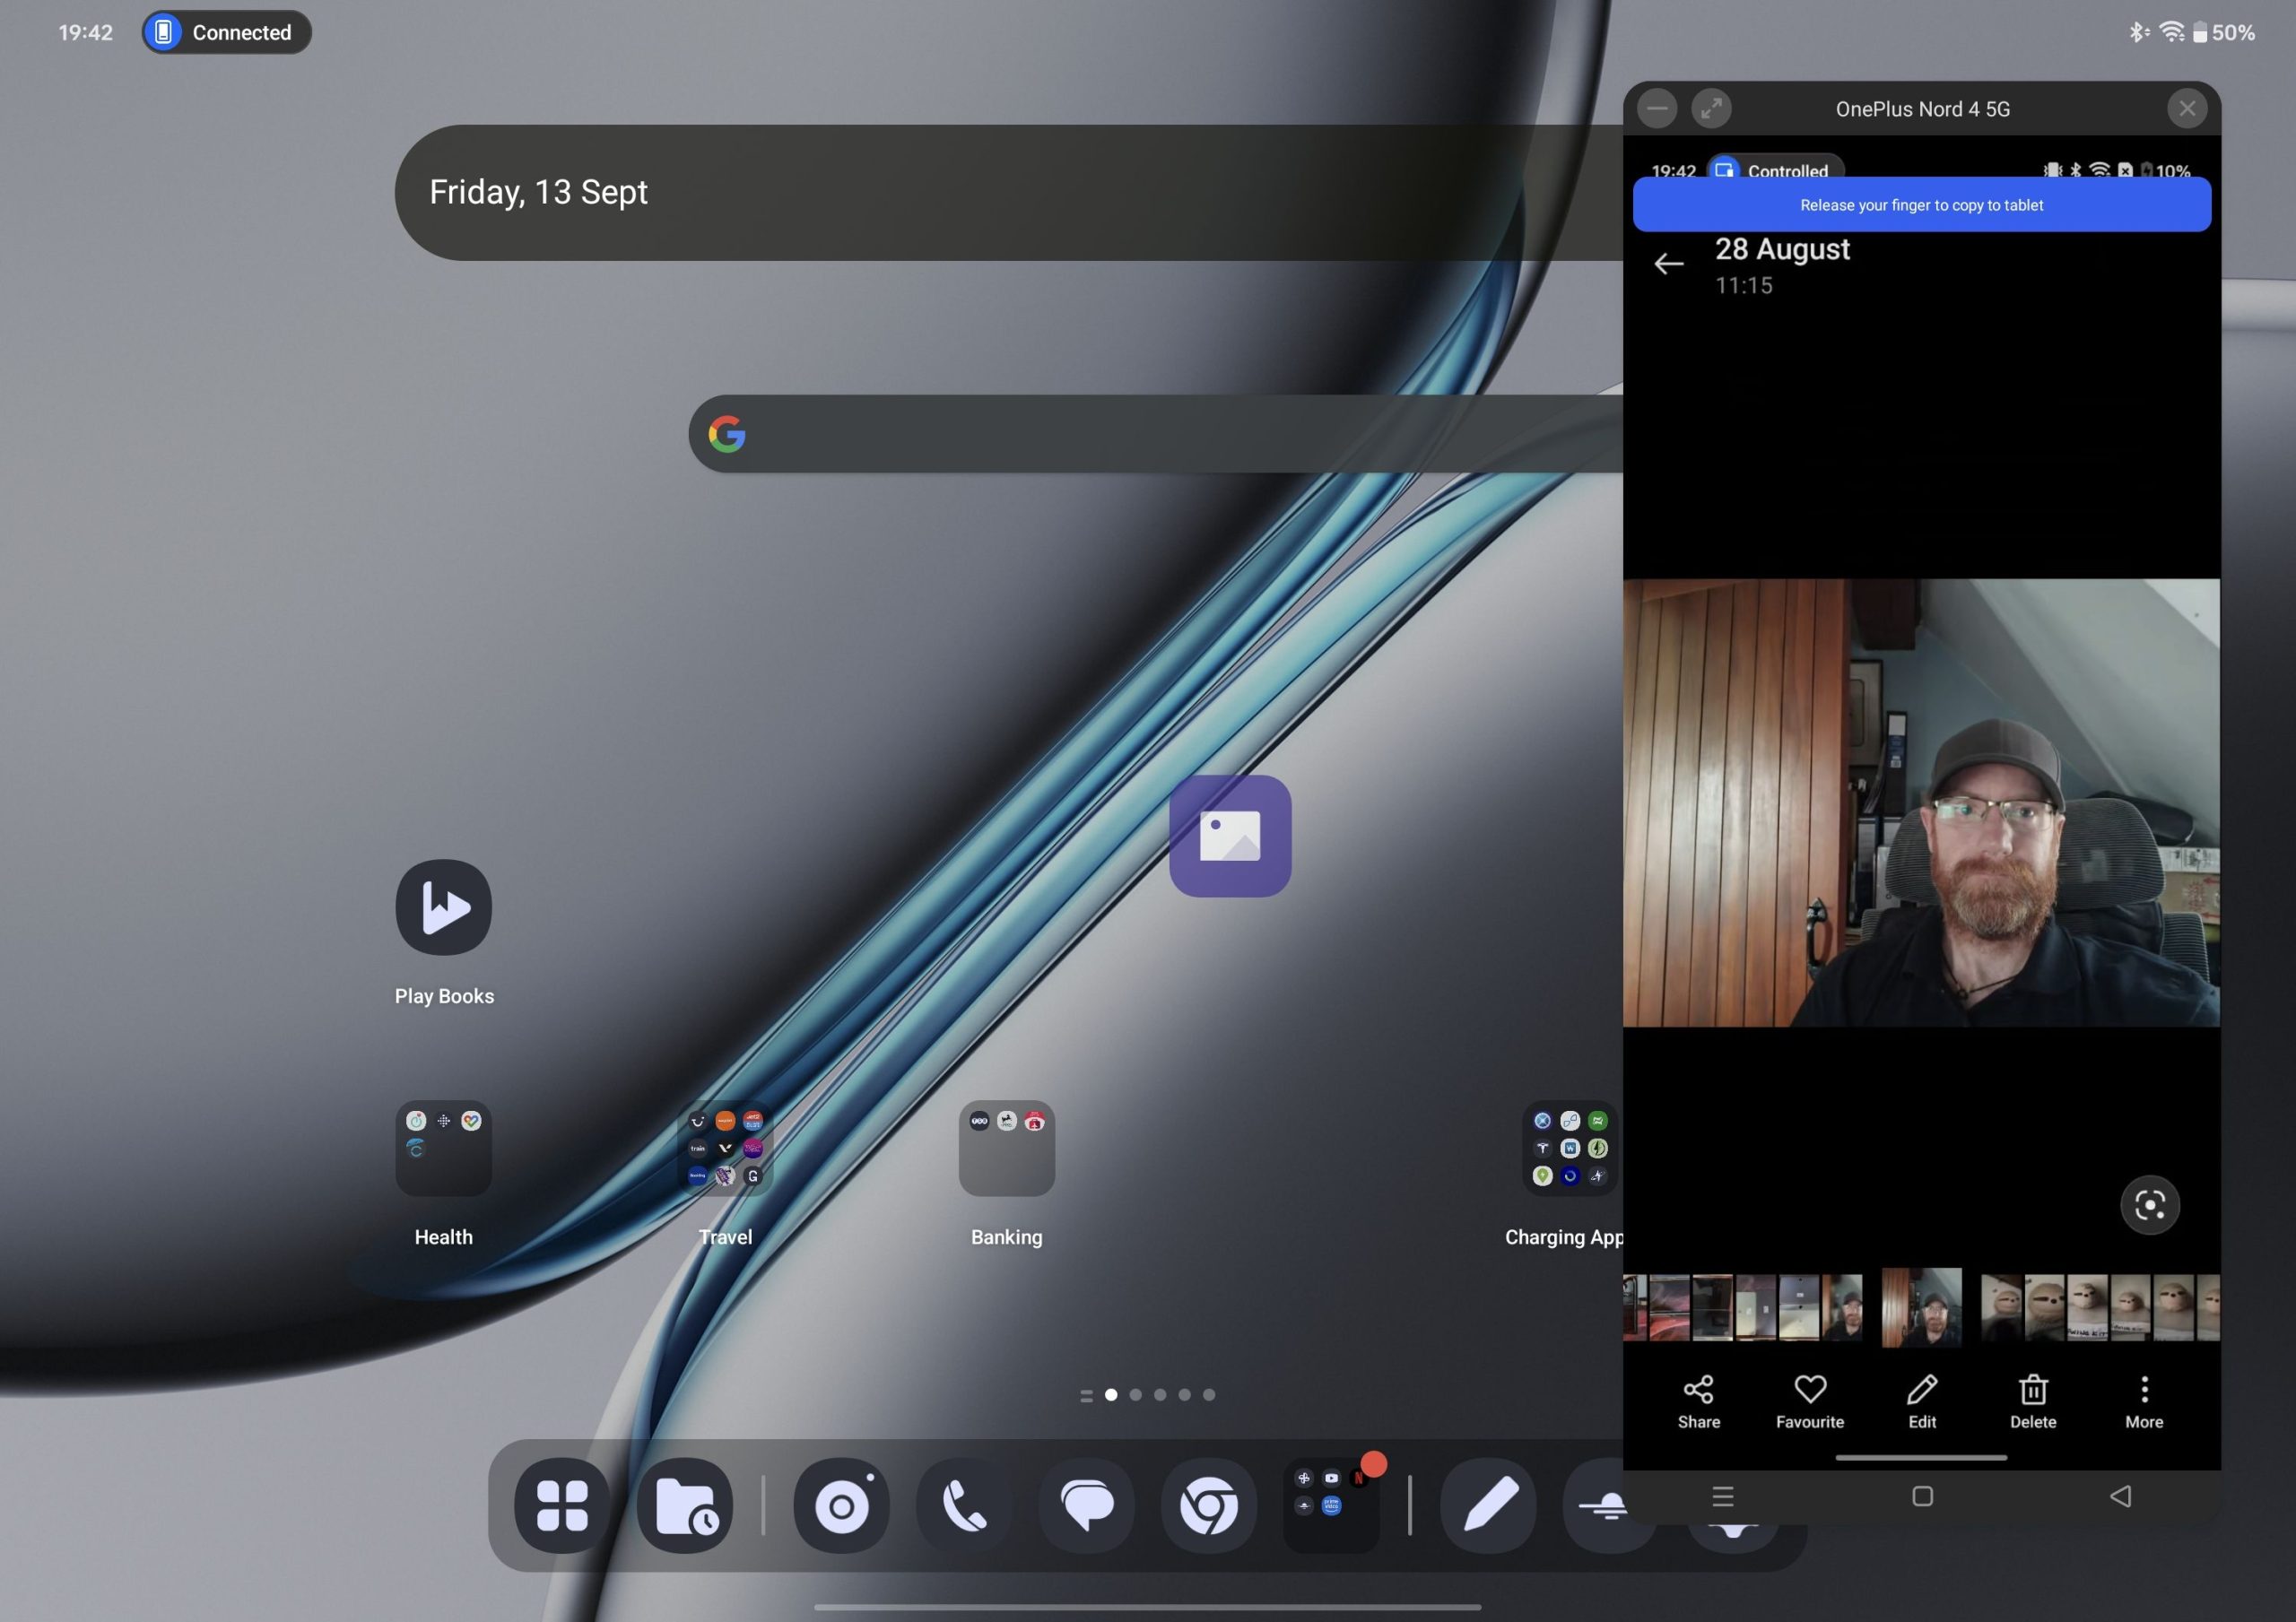Open the app drawer grid icon

(x=562, y=1505)
